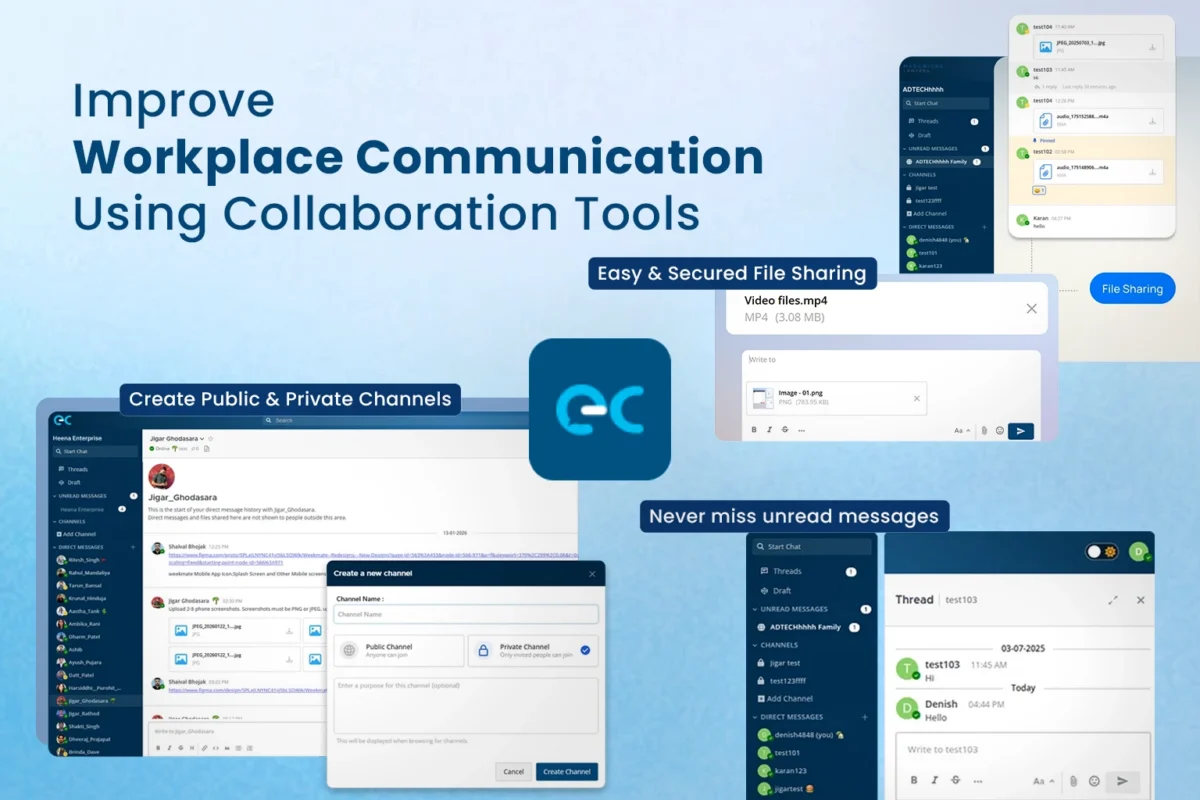Click blue send button in file sharing composer
Image resolution: width=1200 pixels, height=800 pixels.
point(1020,431)
